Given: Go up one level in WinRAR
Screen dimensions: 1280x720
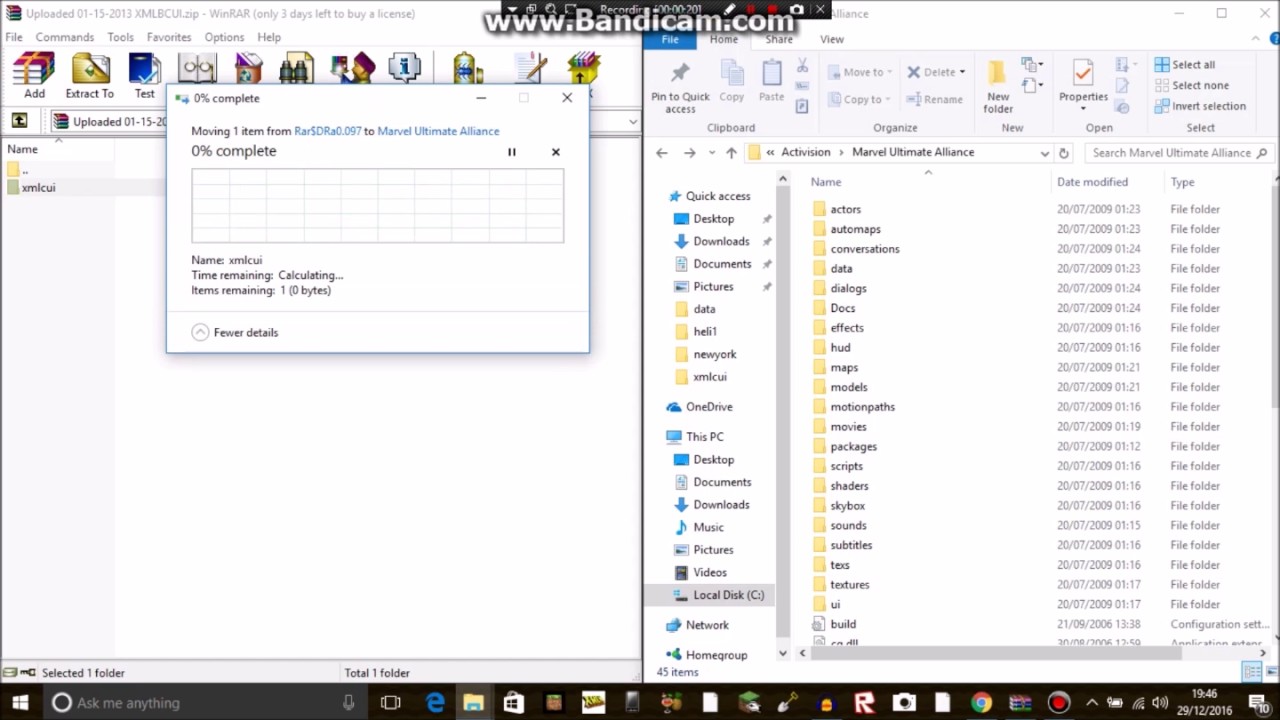Looking at the screenshot, I should tap(19, 121).
